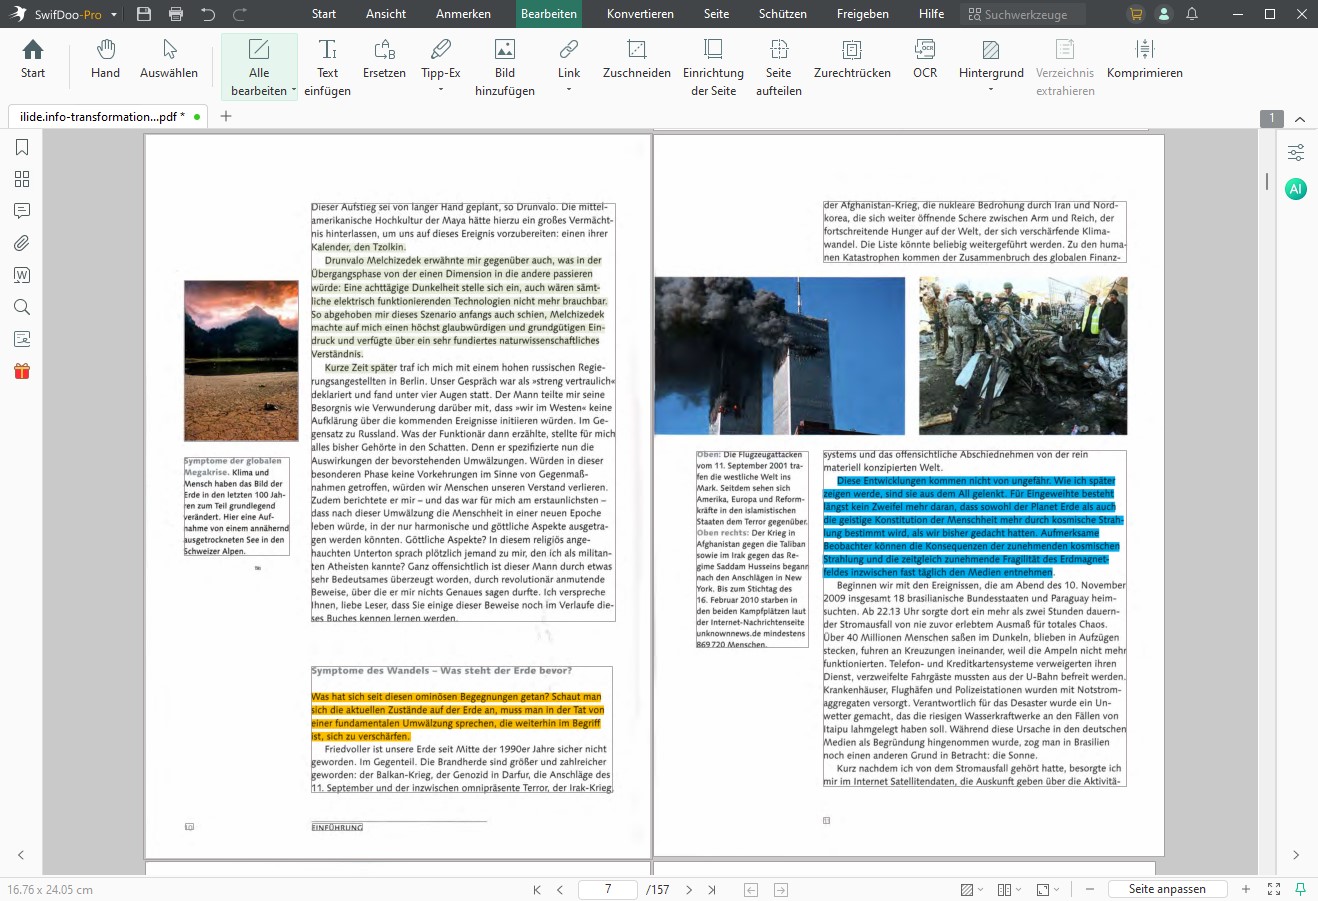Open the user account icon
This screenshot has height=901, width=1318.
click(x=1164, y=14)
